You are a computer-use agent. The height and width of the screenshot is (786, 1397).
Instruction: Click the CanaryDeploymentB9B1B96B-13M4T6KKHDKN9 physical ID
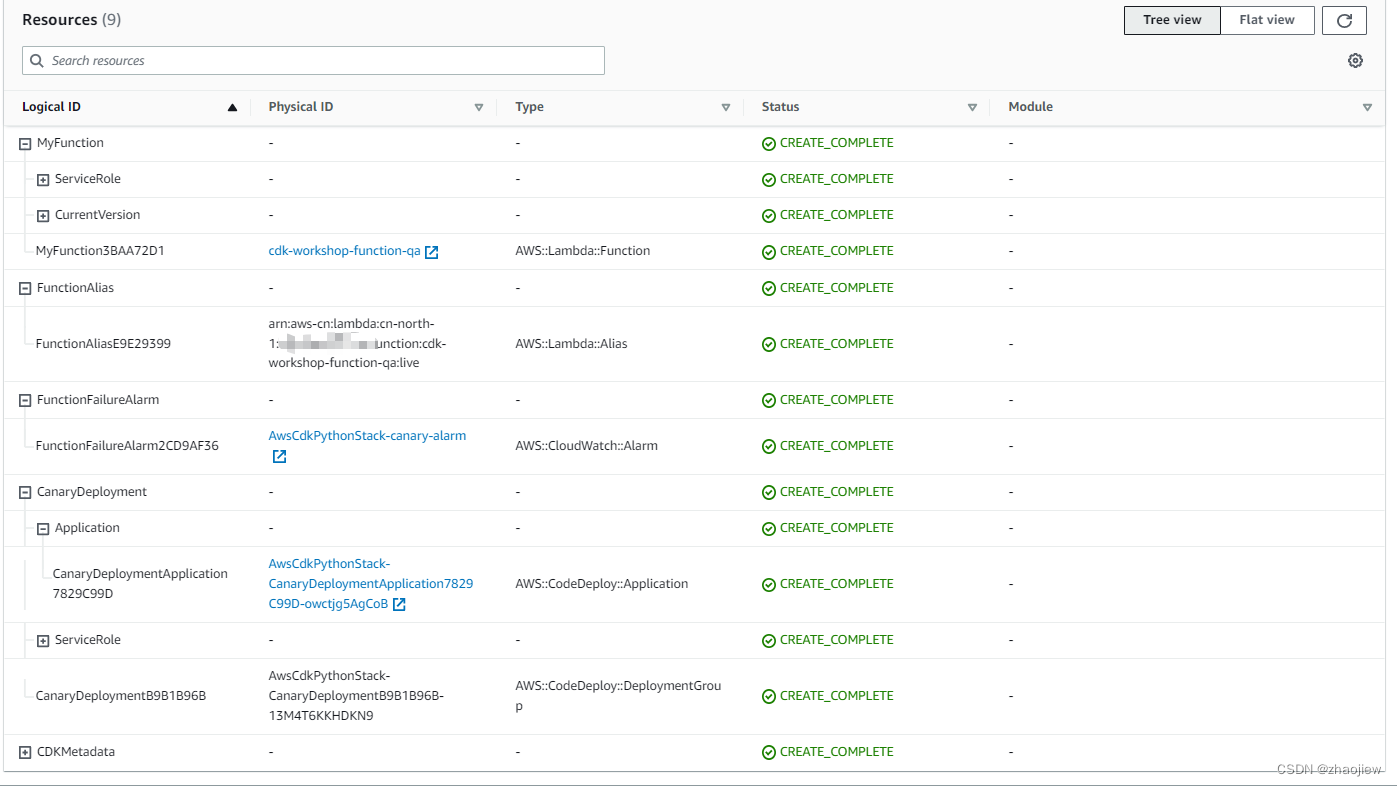click(356, 696)
